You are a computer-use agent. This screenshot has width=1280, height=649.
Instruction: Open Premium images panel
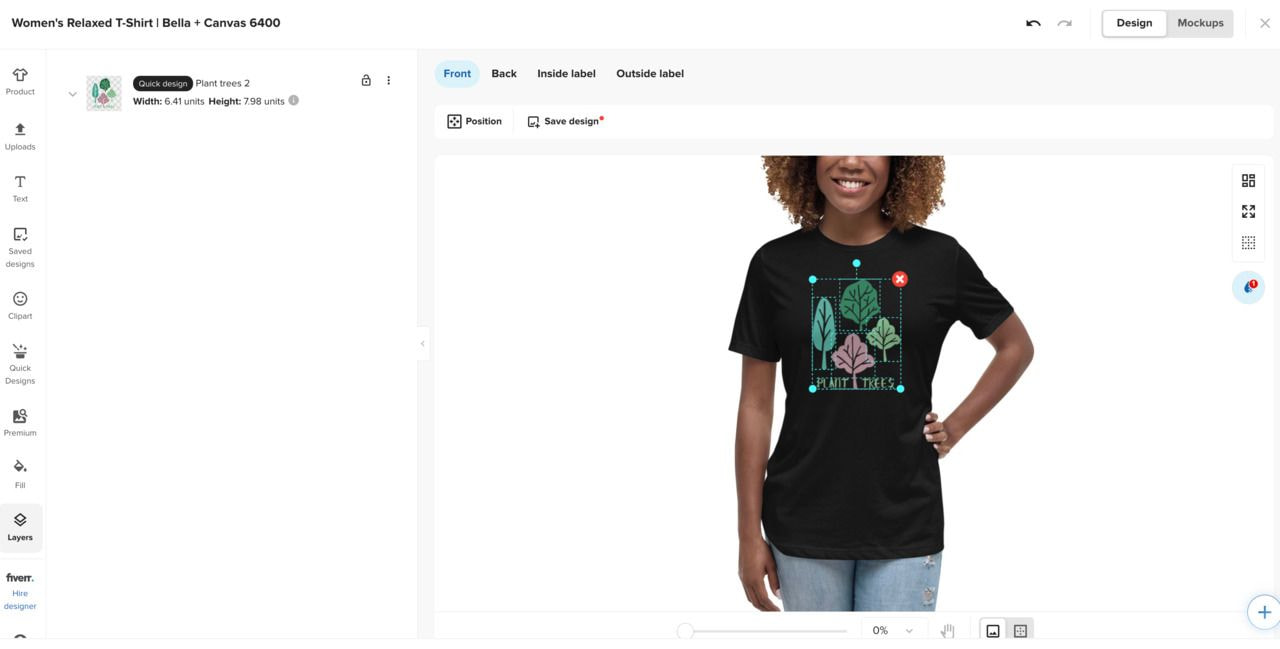point(20,422)
